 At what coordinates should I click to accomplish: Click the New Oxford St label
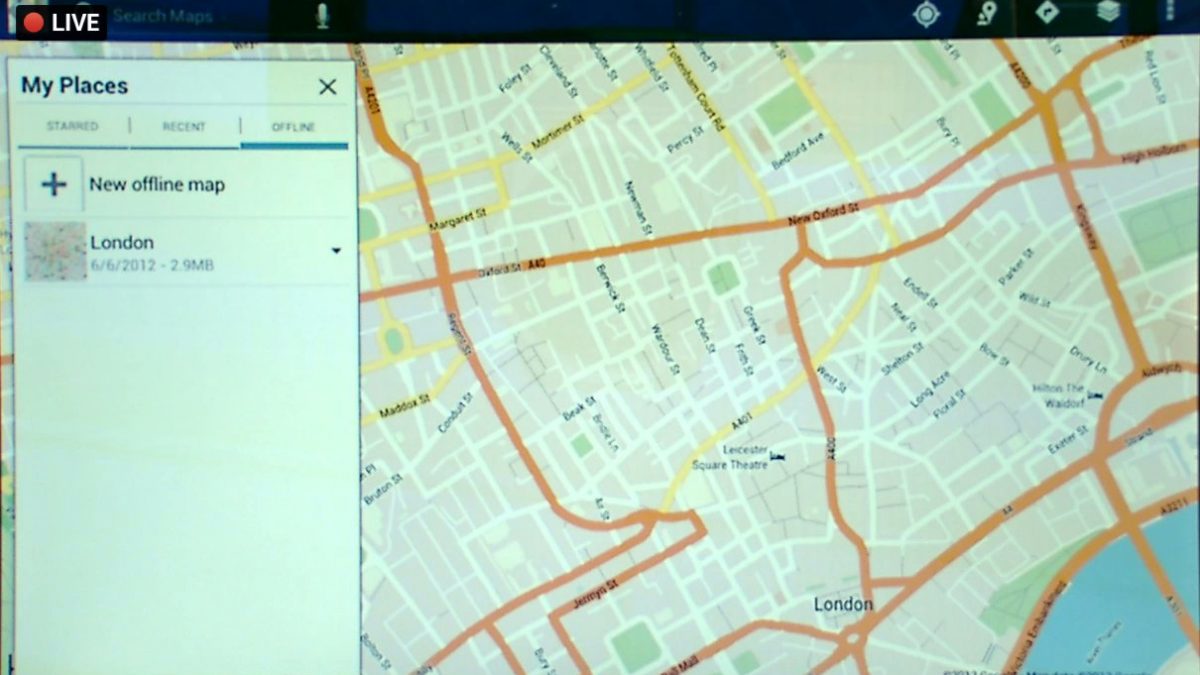coord(822,214)
